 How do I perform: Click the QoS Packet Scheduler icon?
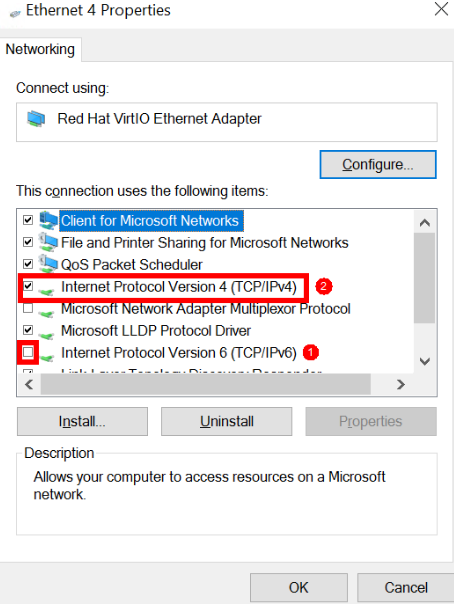pyautogui.click(x=49, y=264)
